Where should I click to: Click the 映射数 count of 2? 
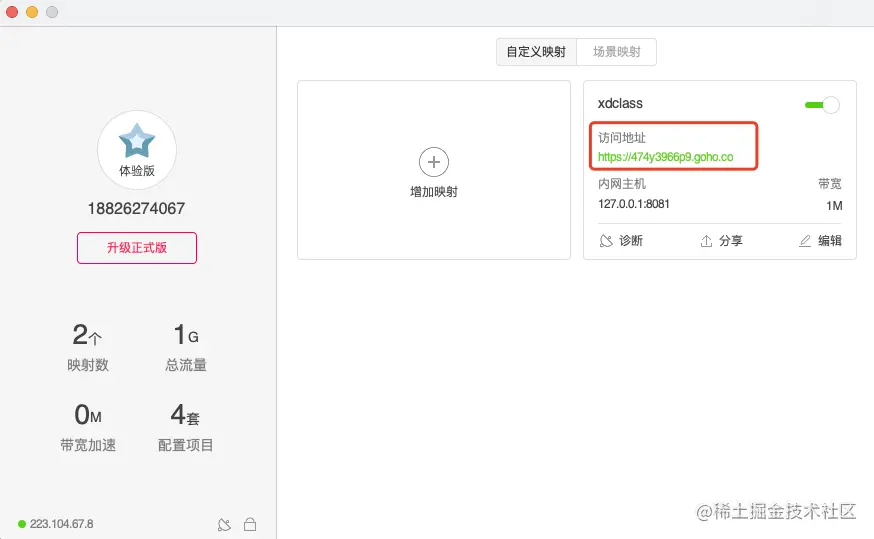point(87,335)
